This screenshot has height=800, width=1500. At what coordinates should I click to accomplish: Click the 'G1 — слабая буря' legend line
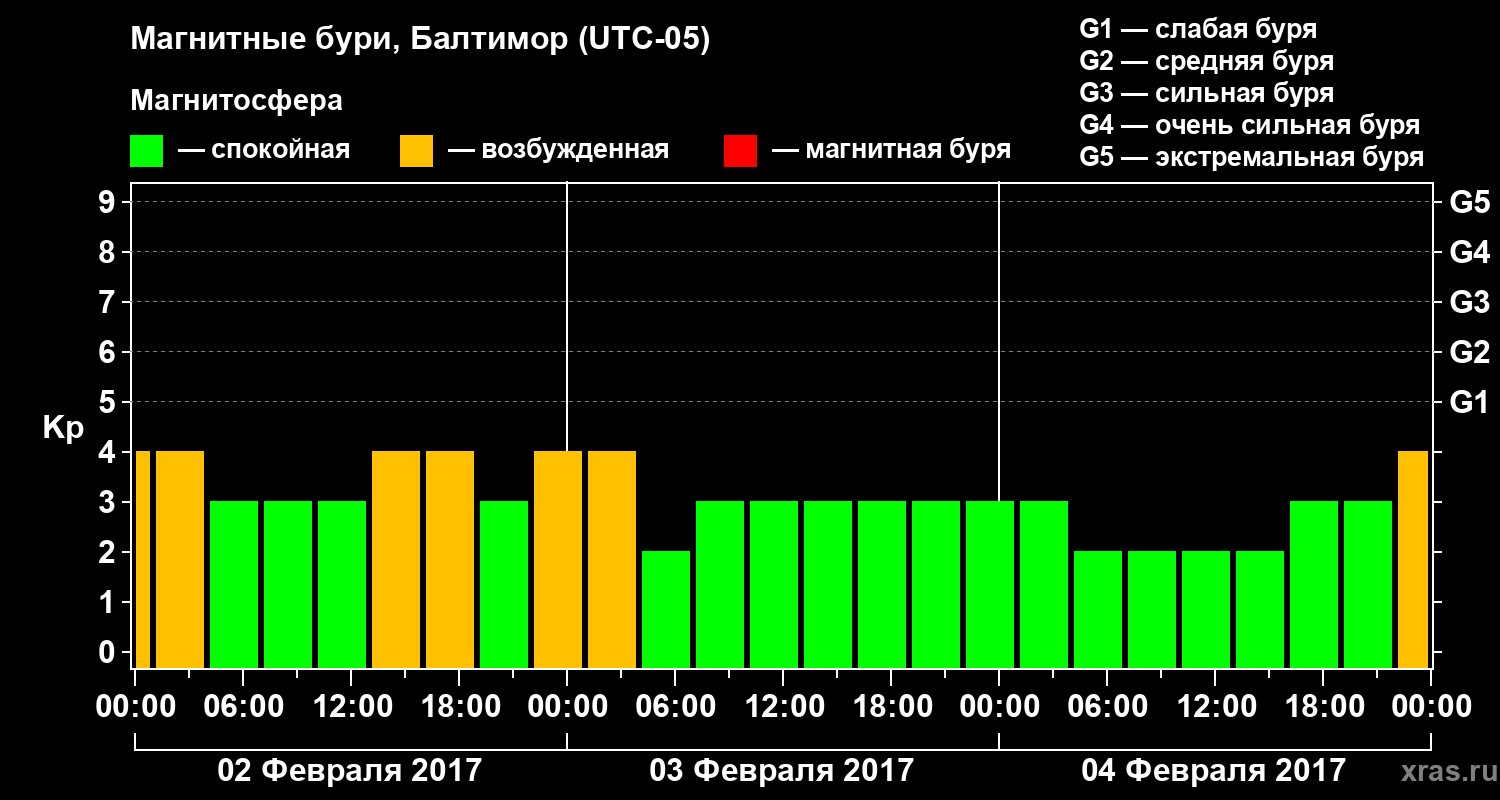(1198, 29)
